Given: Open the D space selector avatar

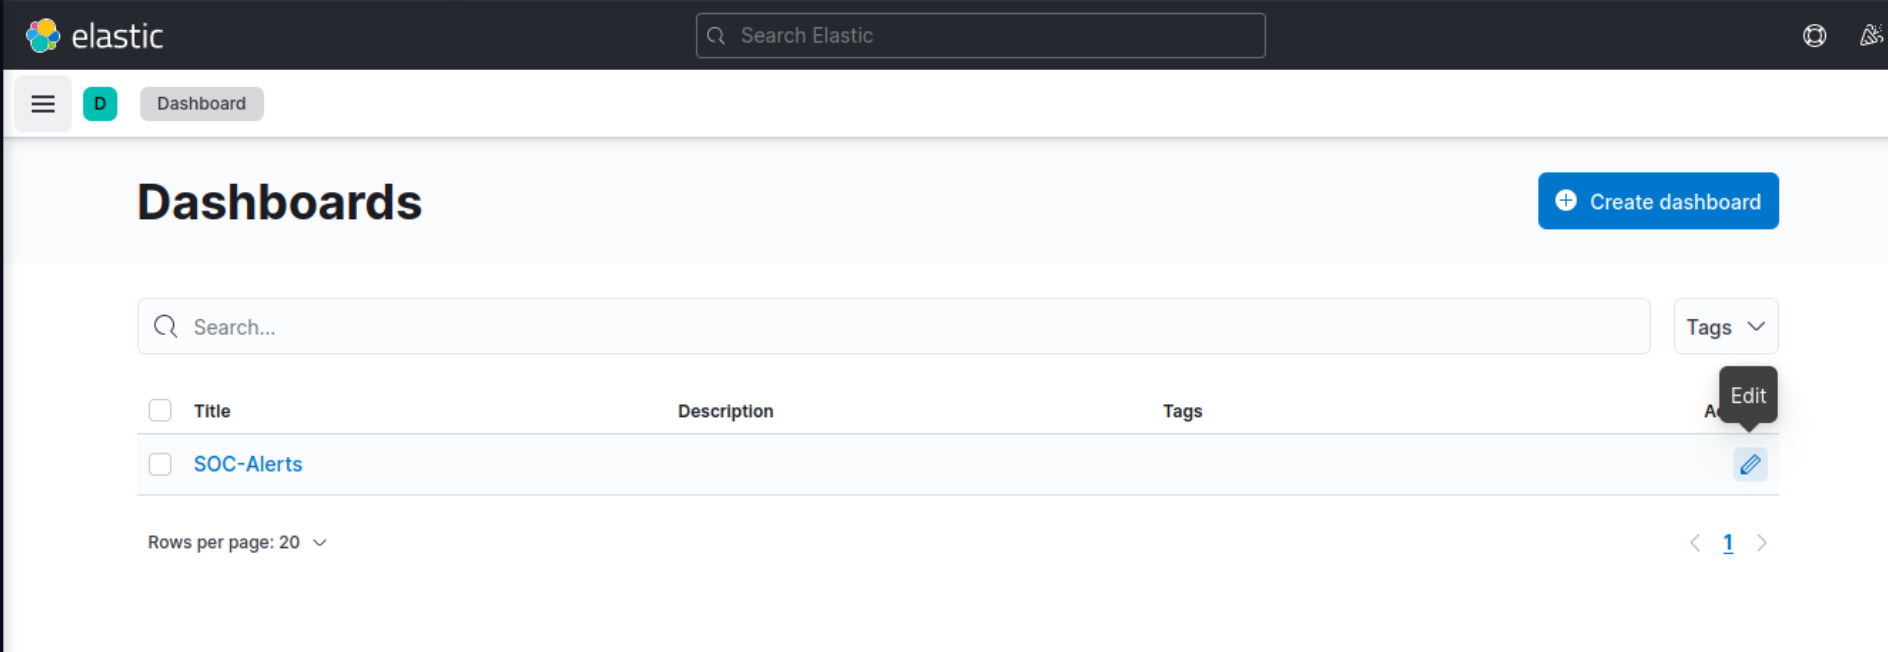Looking at the screenshot, I should point(100,104).
